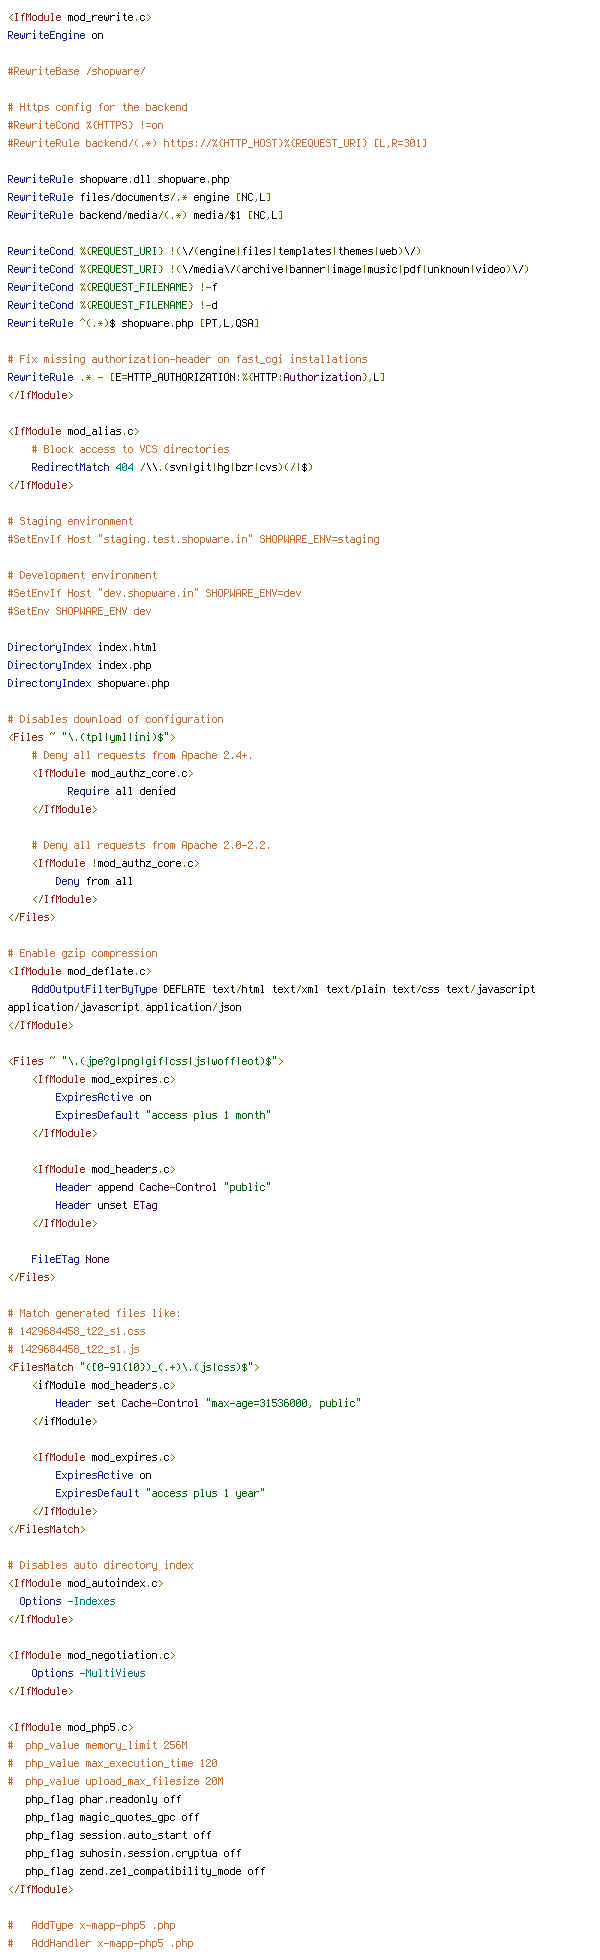Click the '<IfModule mod_autoindex.c>' line

(85, 1583)
